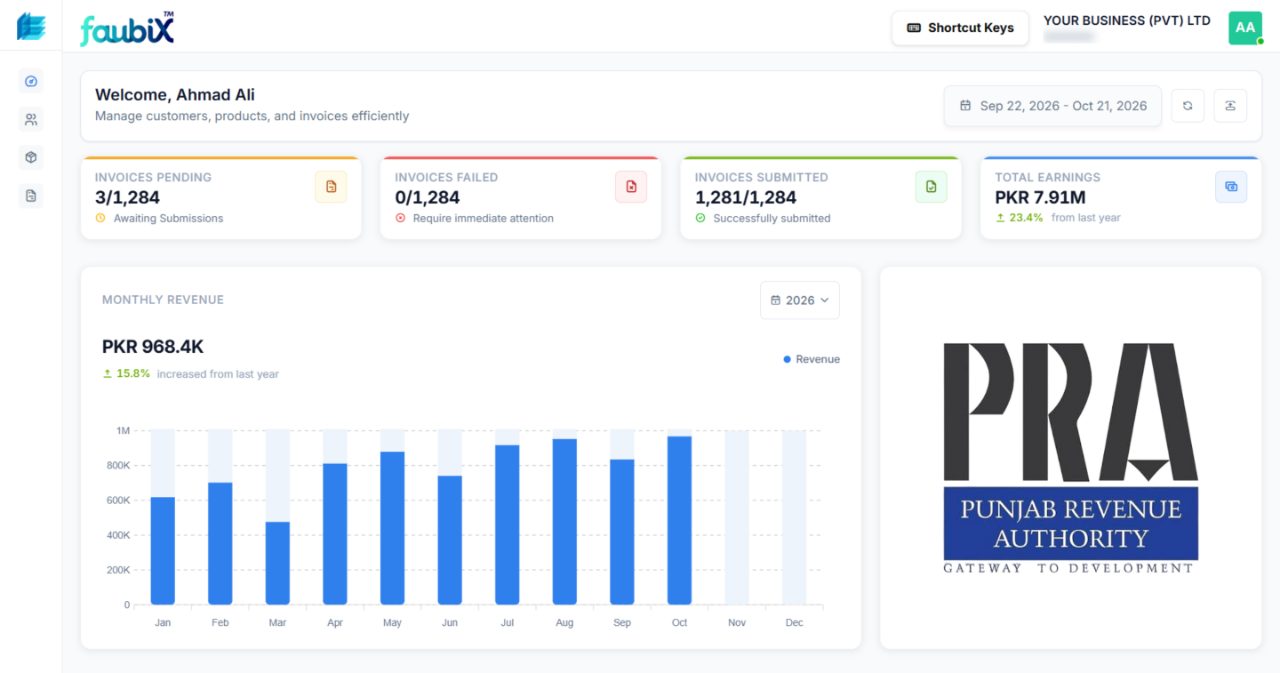Click the May revenue bar
1280x673 pixels.
(392, 528)
